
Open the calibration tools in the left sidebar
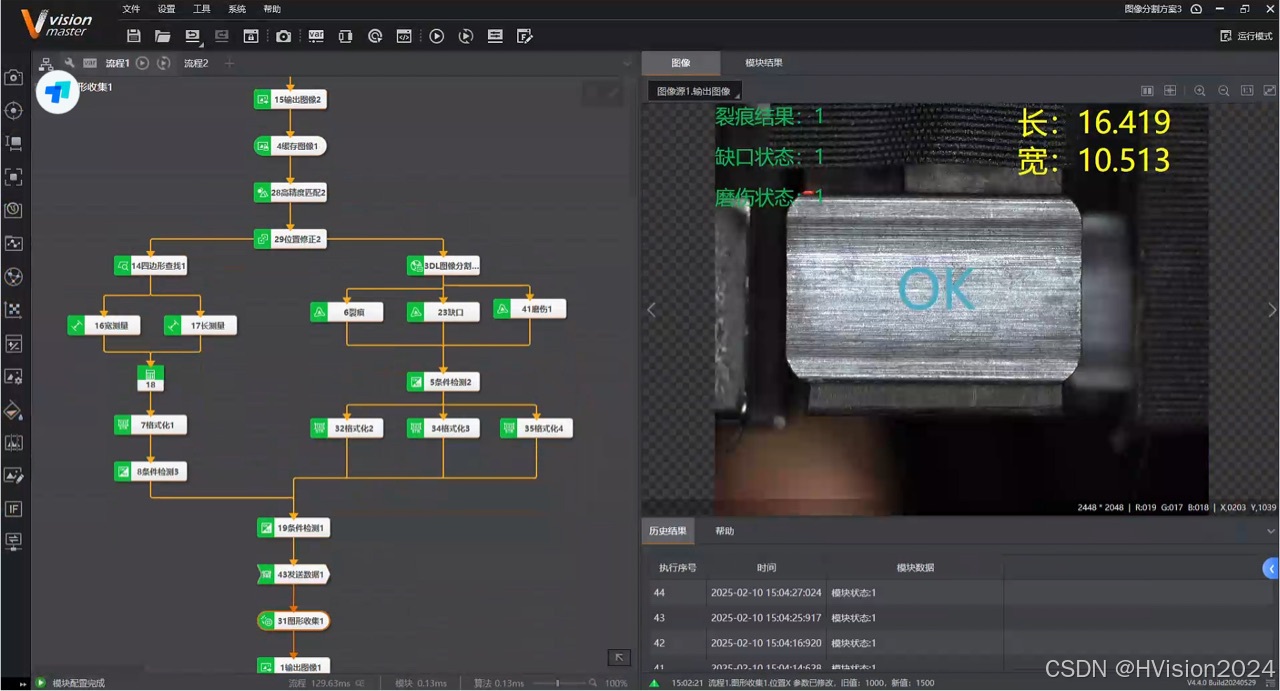point(14,310)
